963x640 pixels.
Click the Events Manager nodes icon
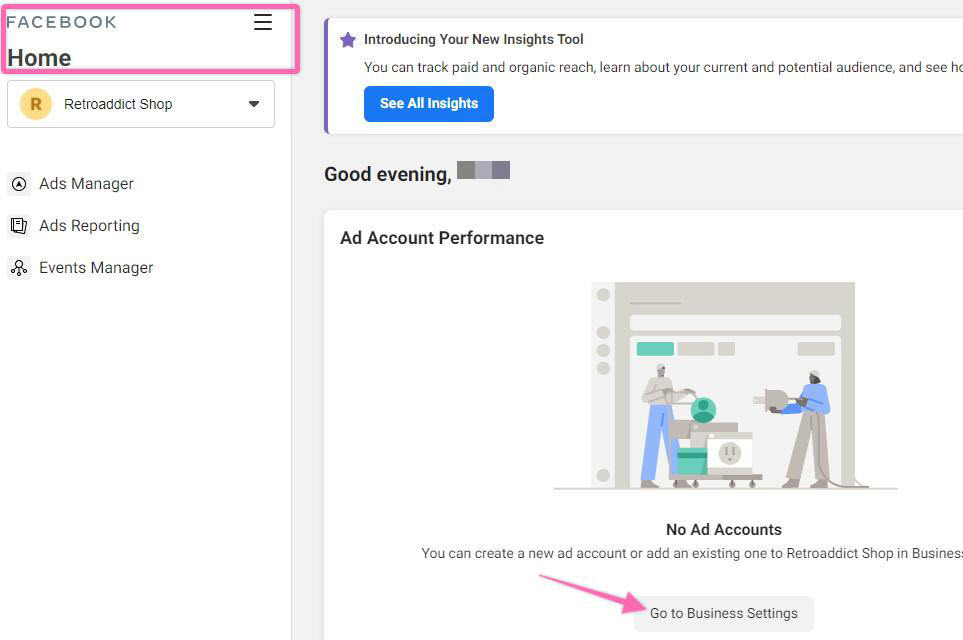[19, 268]
